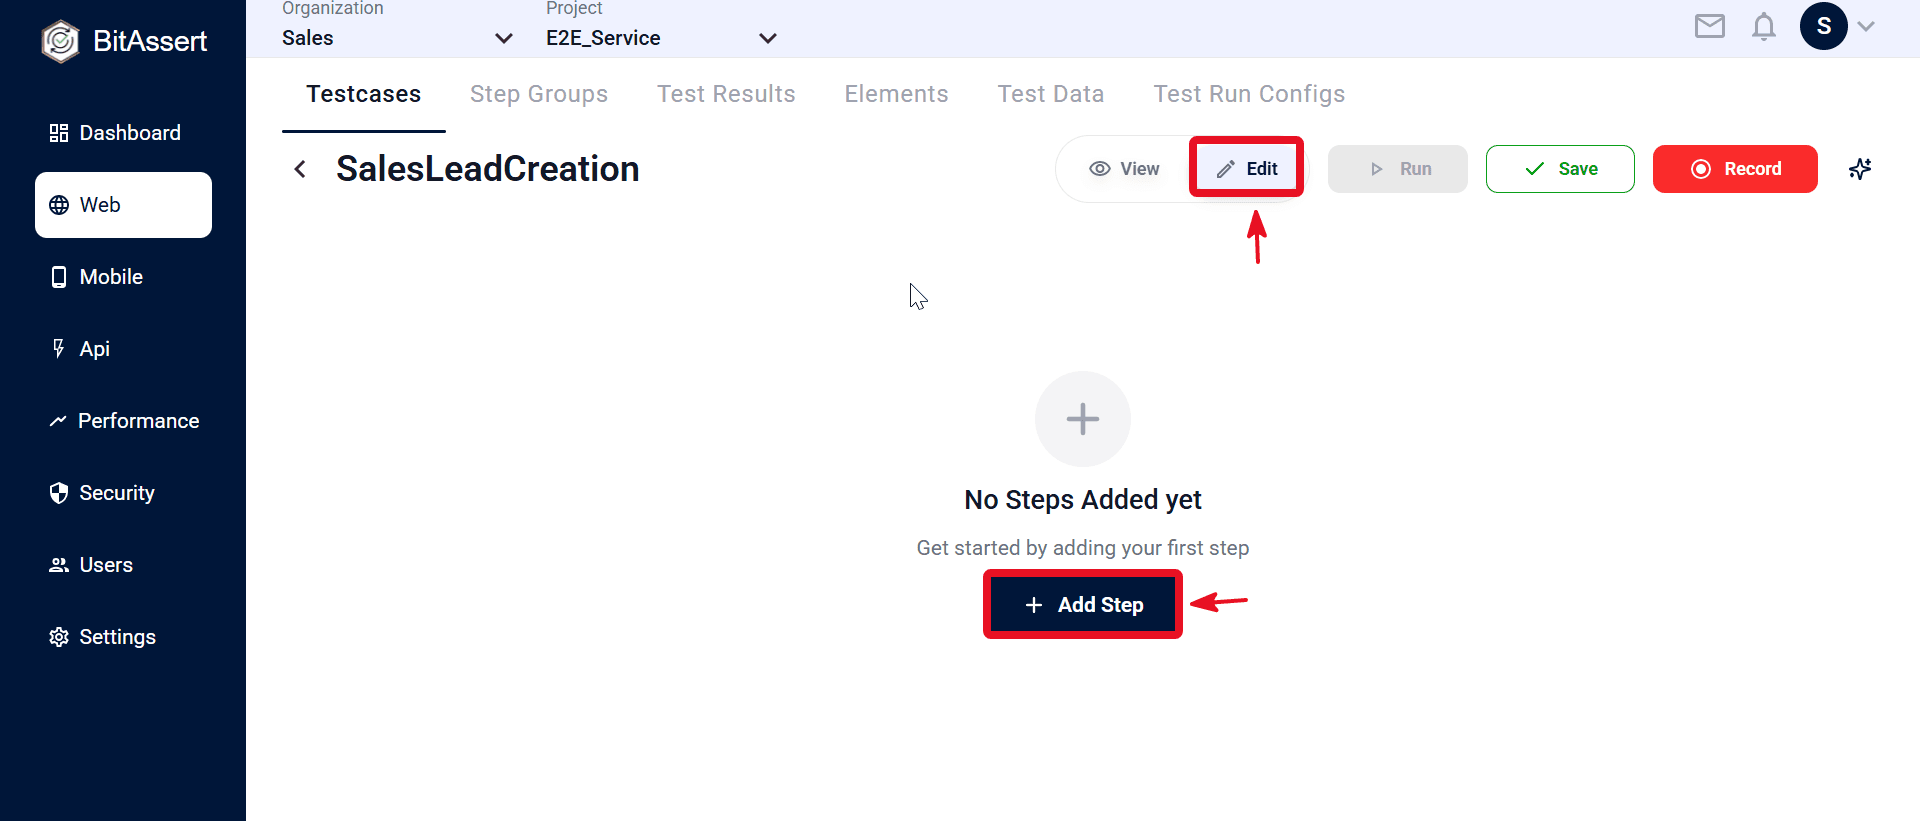Click the large plus circle icon
Image resolution: width=1920 pixels, height=821 pixels.
pyautogui.click(x=1083, y=419)
